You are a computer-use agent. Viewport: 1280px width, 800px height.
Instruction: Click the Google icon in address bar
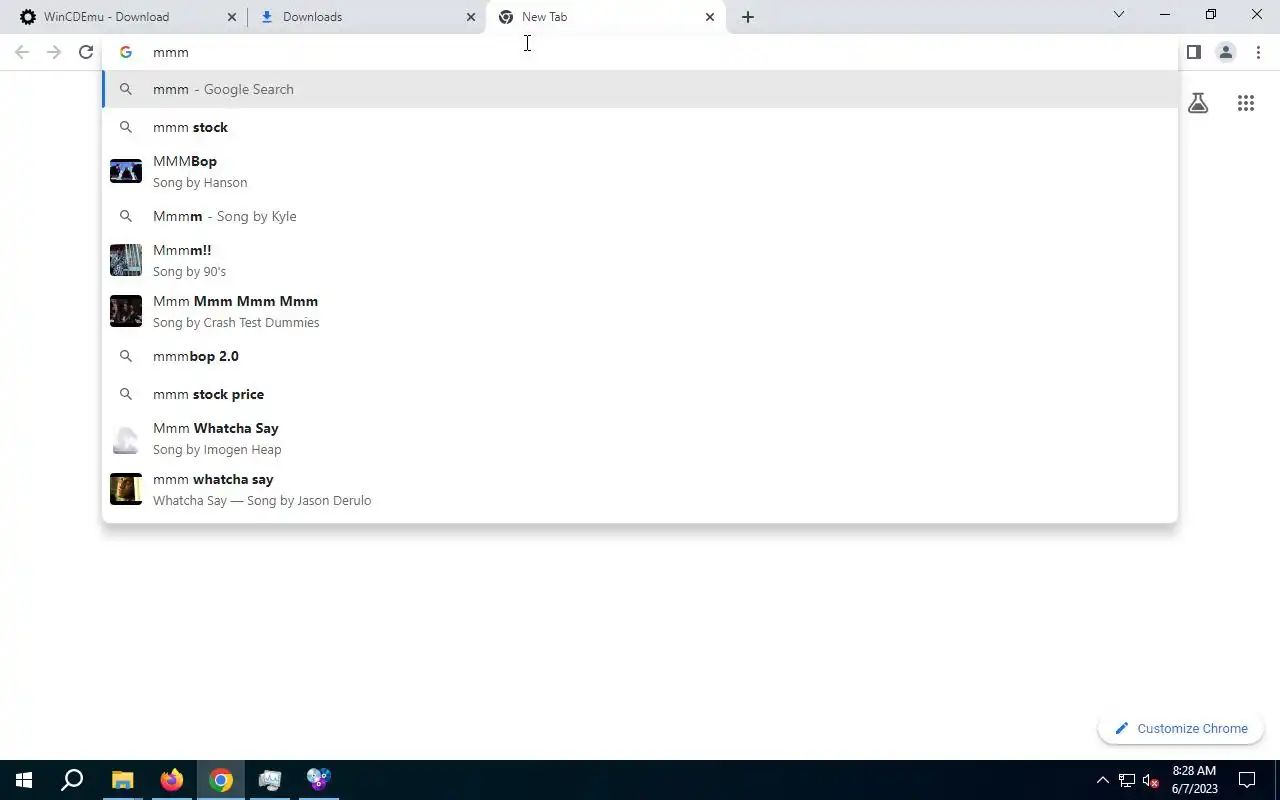pyautogui.click(x=126, y=52)
